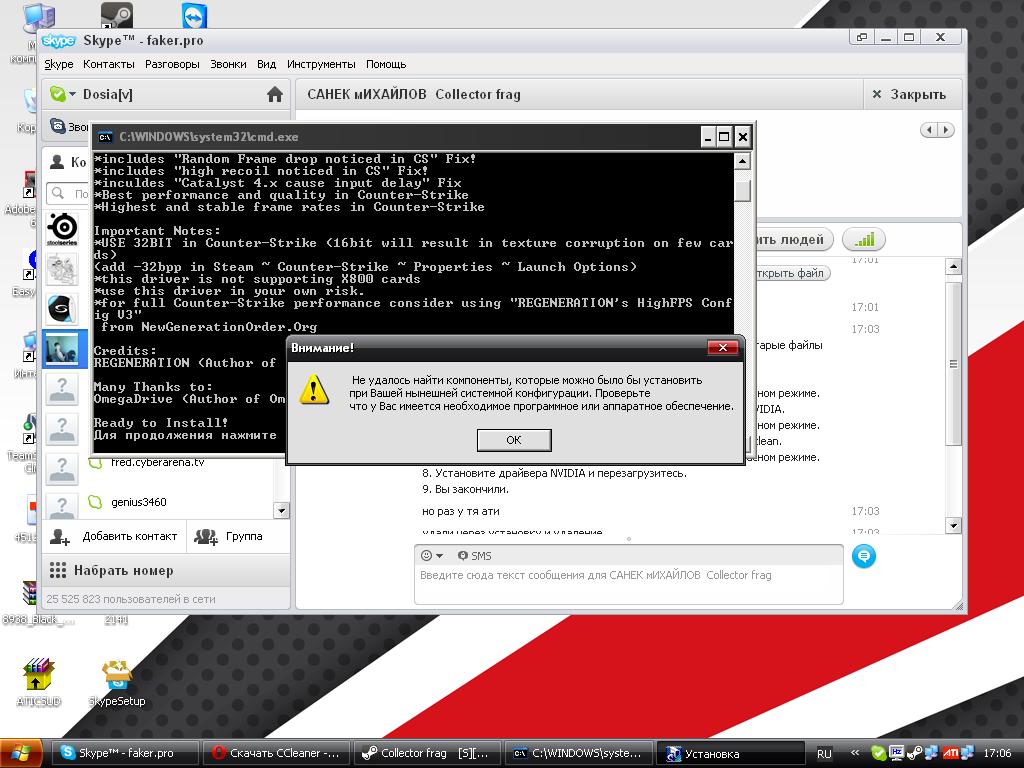This screenshot has width=1024, height=768.
Task: Expand hidden tray icons chevron
Action: (854, 753)
